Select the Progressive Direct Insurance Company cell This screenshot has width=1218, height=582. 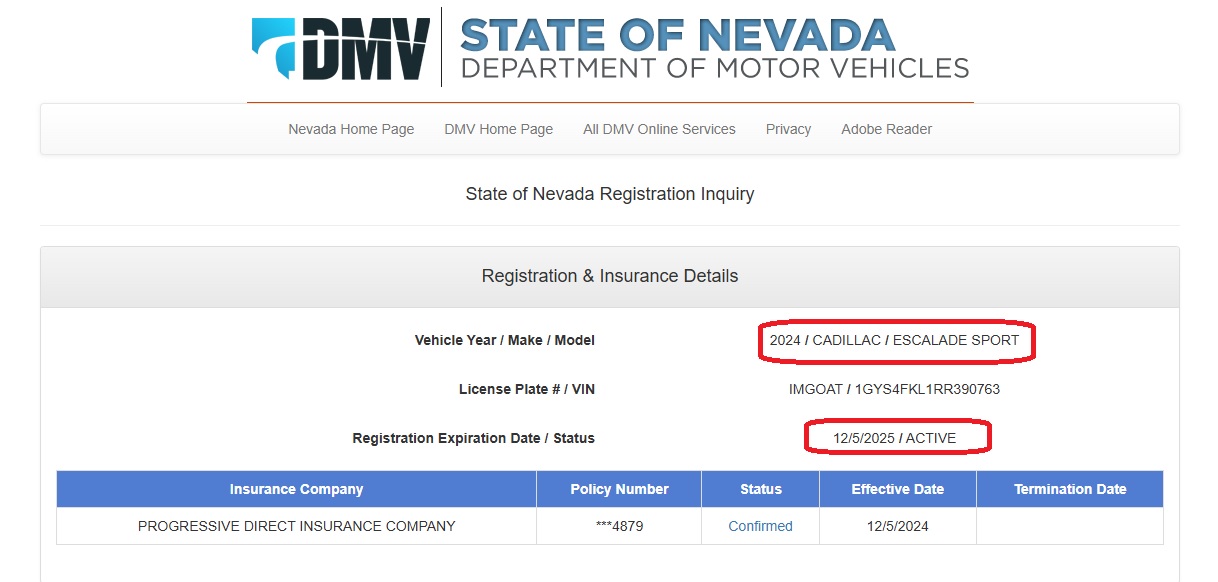click(296, 526)
